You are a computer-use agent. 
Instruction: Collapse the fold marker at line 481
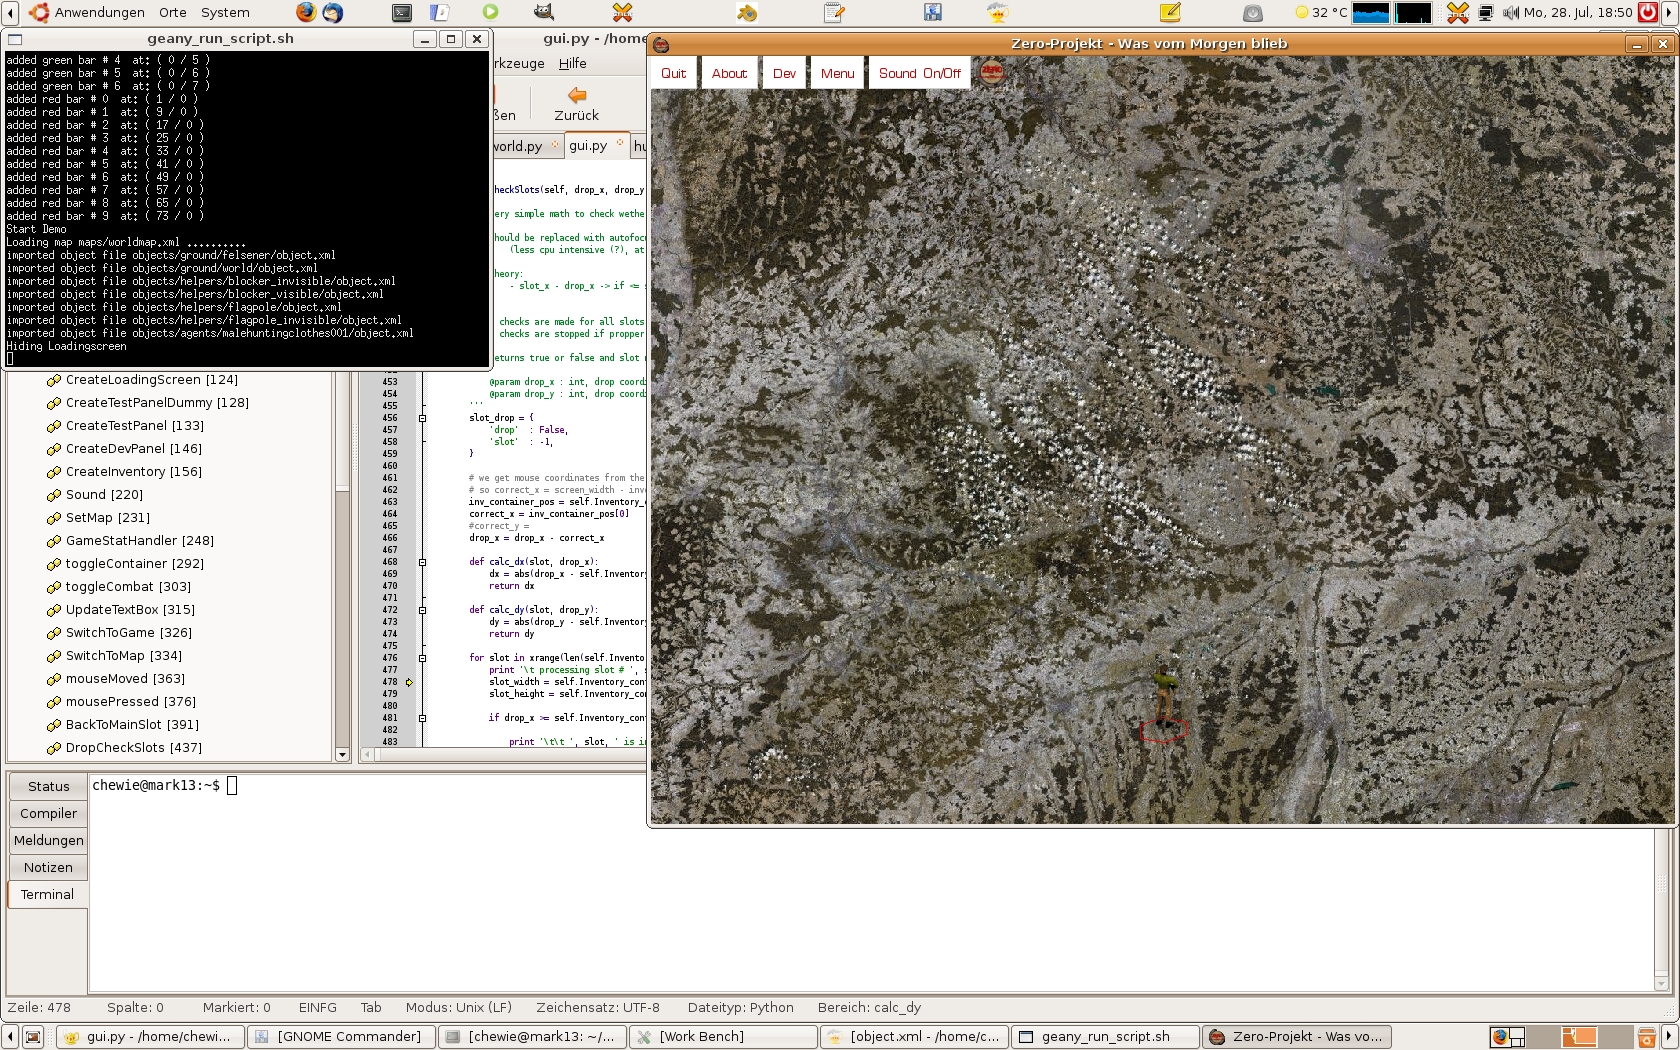(x=422, y=718)
